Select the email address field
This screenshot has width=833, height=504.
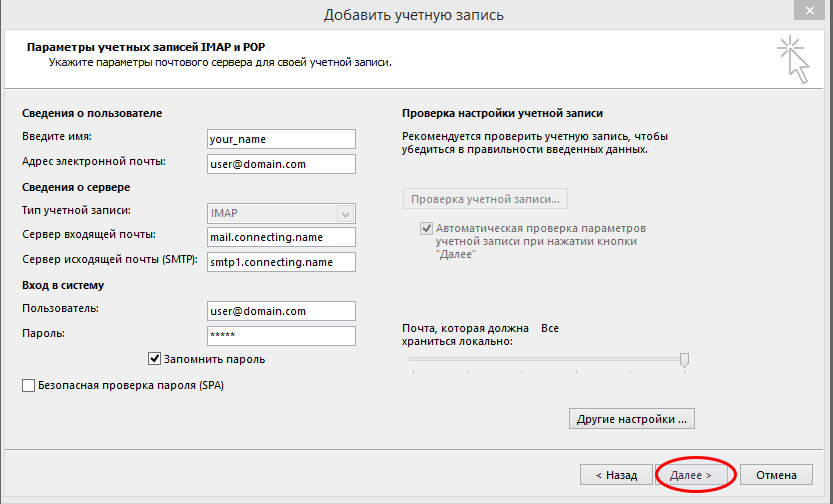[x=280, y=164]
